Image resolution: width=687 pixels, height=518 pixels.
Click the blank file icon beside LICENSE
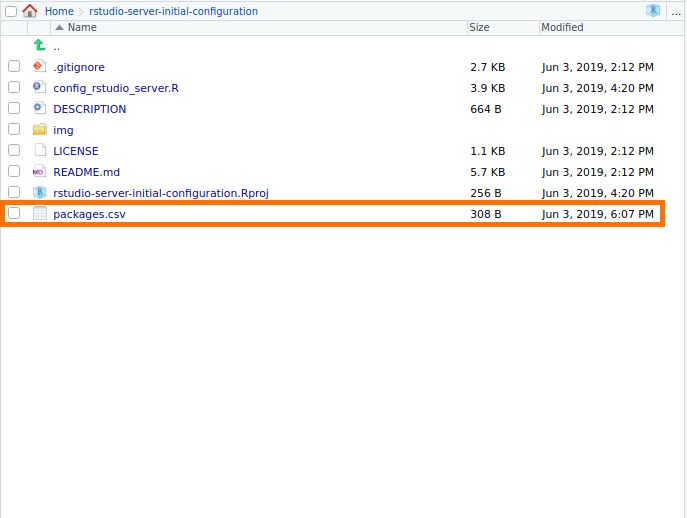[x=40, y=150]
